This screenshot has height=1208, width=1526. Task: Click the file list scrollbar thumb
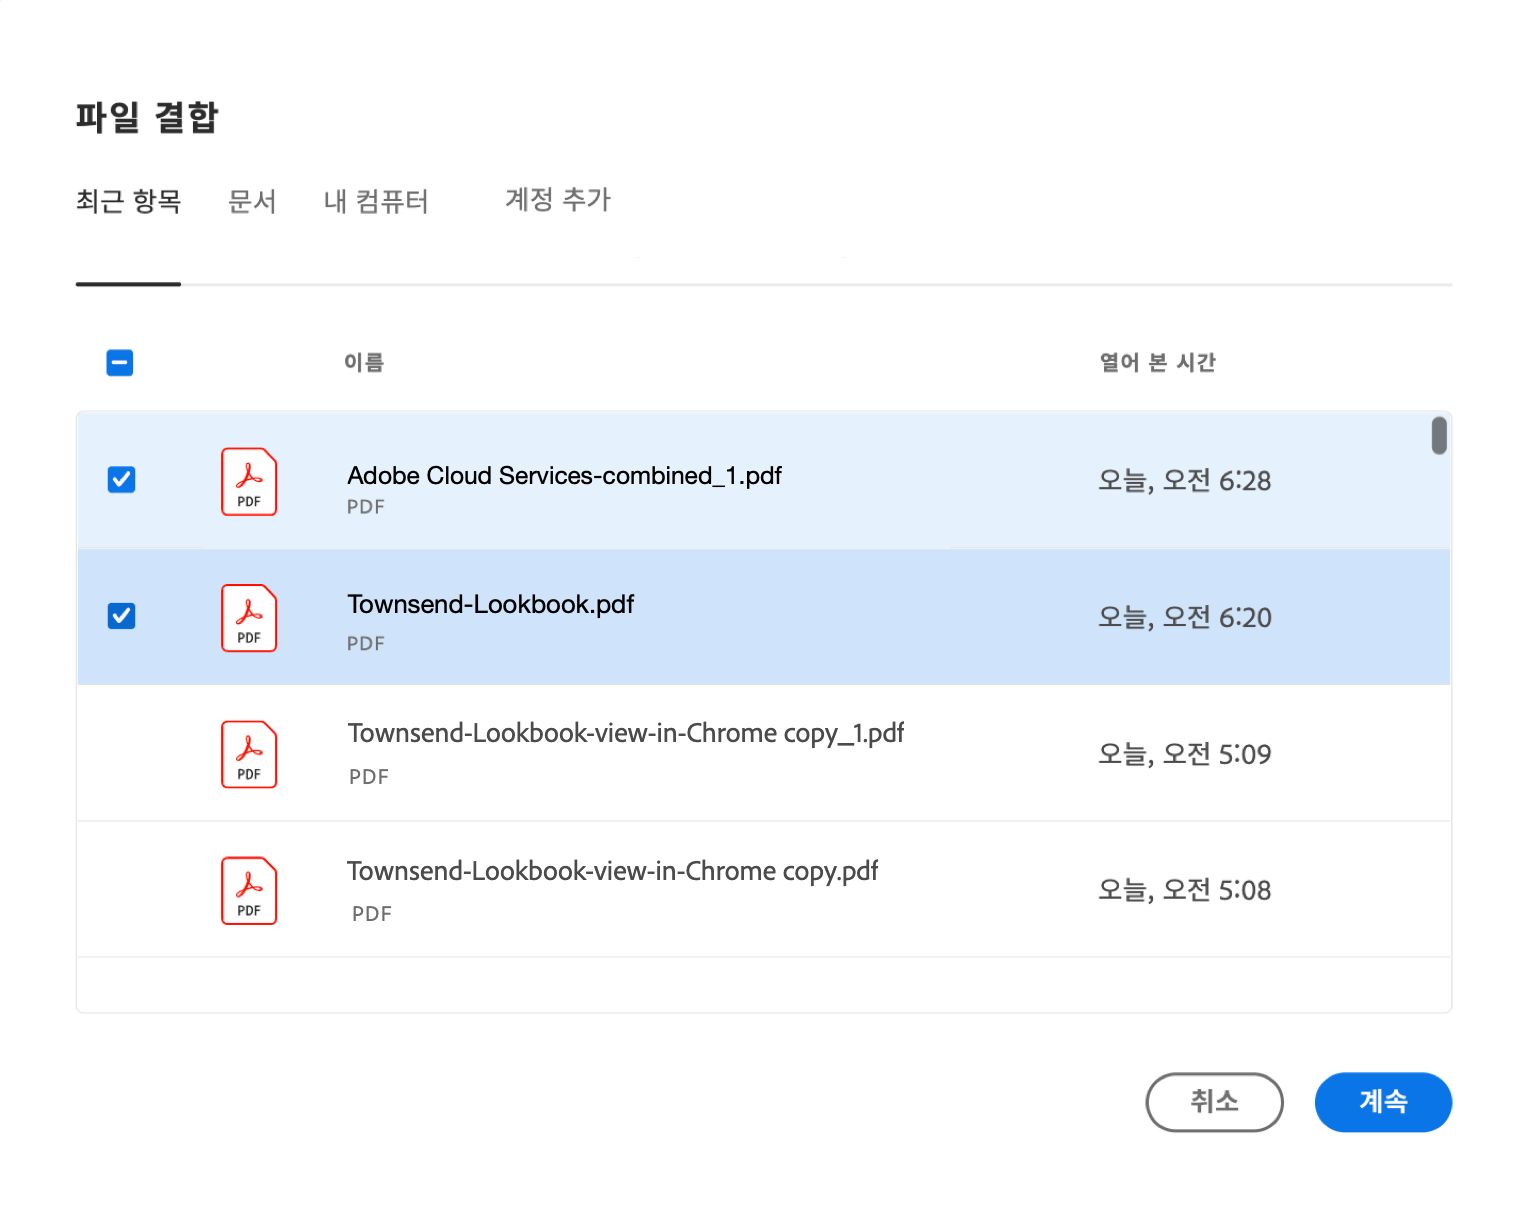pyautogui.click(x=1439, y=436)
